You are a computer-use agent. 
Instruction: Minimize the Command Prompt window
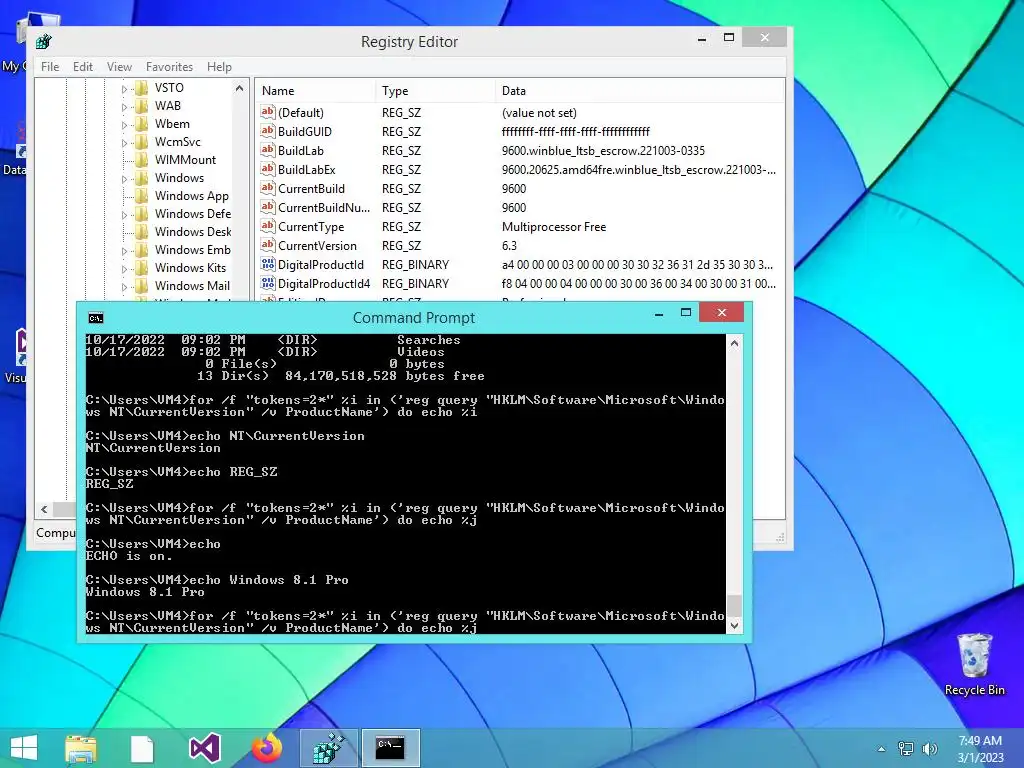tap(659, 313)
